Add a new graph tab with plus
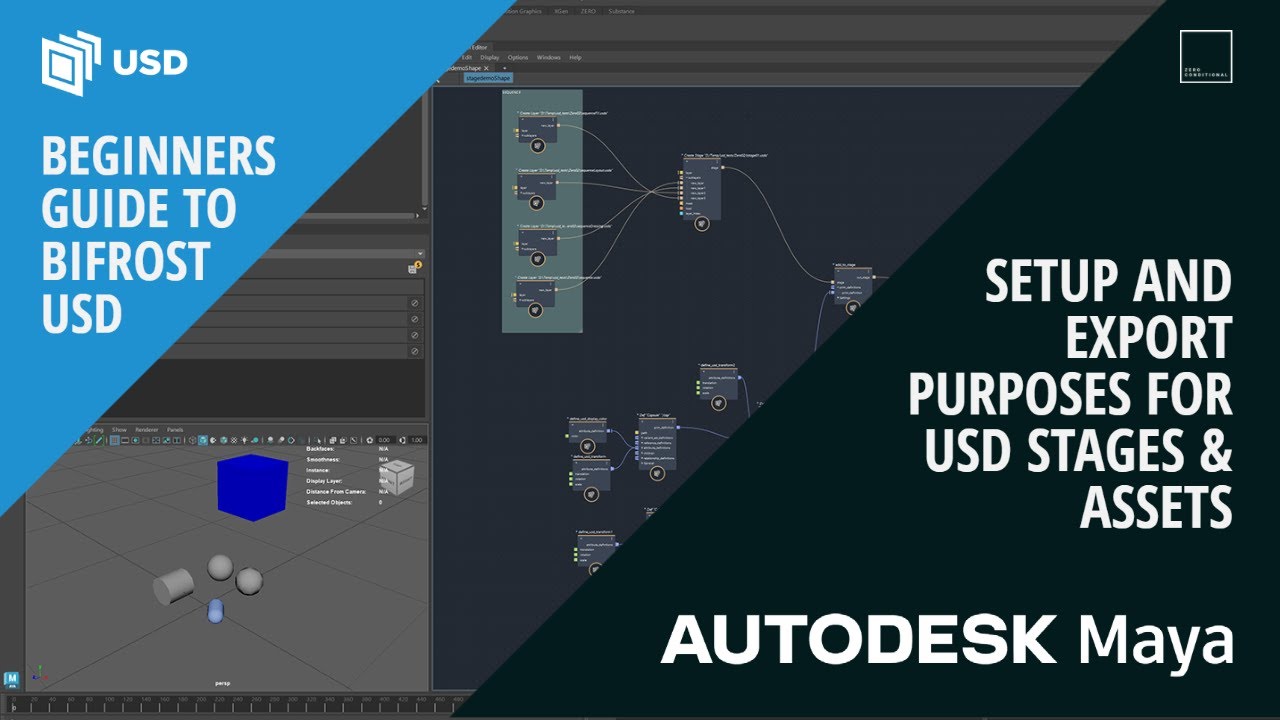This screenshot has width=1280, height=720. pos(504,68)
